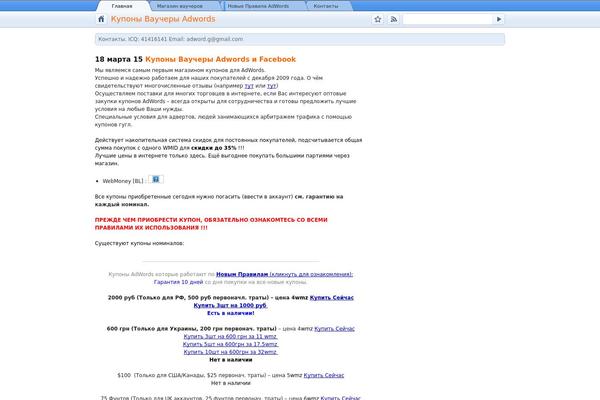Click Купить Сейчас for $100 coupon
Screen dimensions: 600x400
[x=324, y=375]
